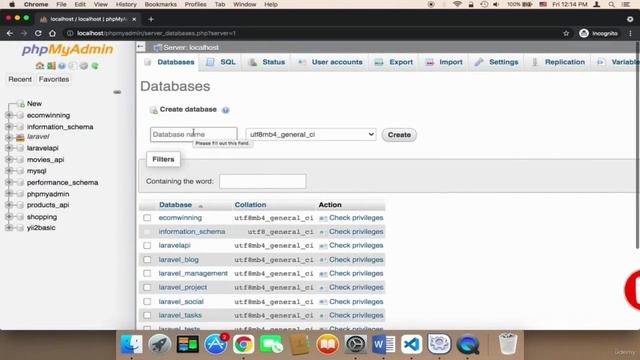
Task: Click the browser home icon
Action: pos(52,33)
